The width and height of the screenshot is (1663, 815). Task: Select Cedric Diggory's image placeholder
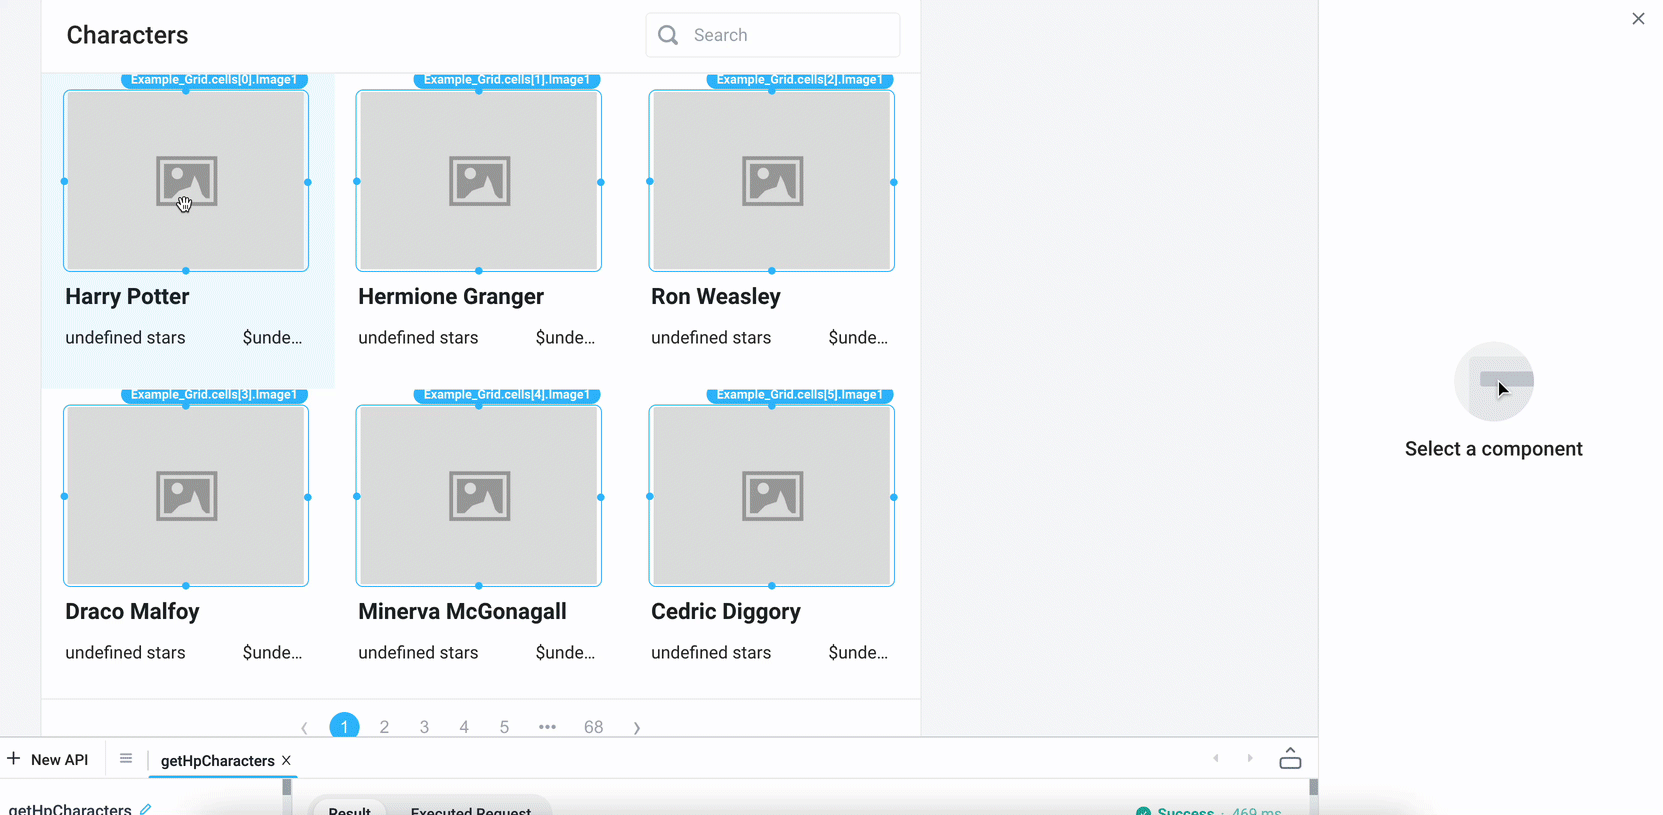(772, 496)
